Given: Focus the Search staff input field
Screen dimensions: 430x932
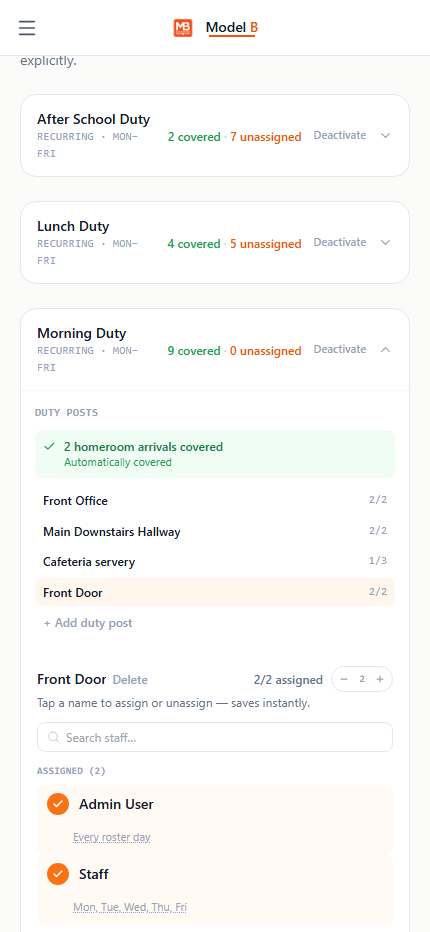Looking at the screenshot, I should tap(215, 738).
